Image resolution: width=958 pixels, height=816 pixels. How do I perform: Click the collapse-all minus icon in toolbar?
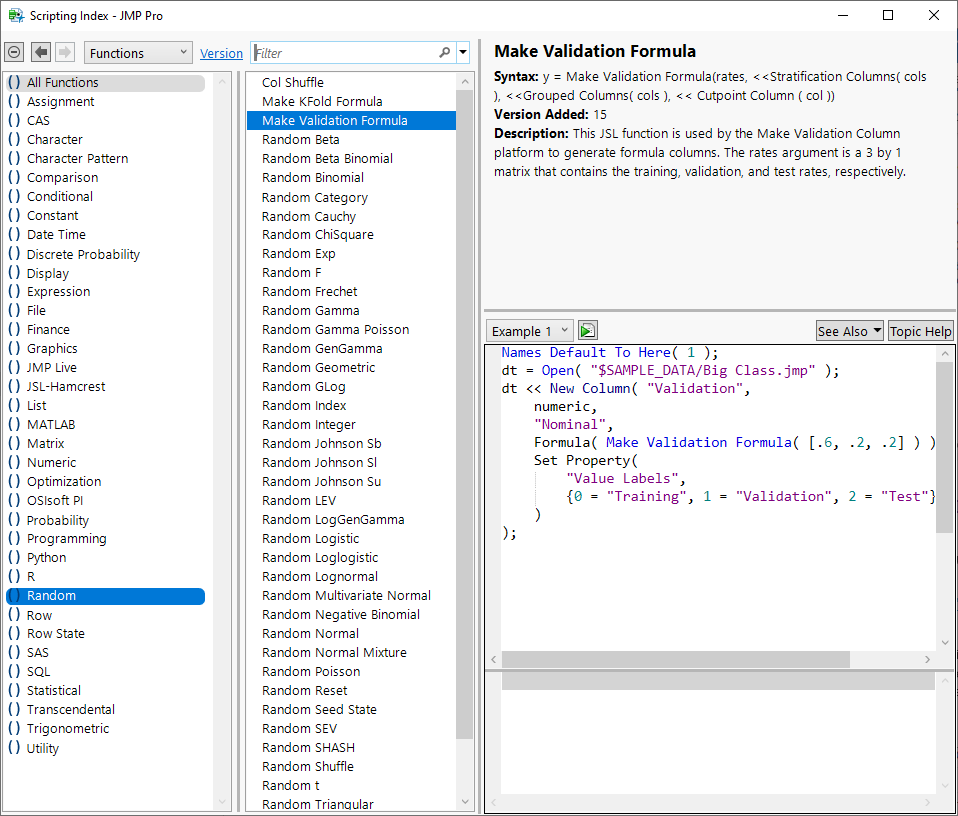point(13,52)
